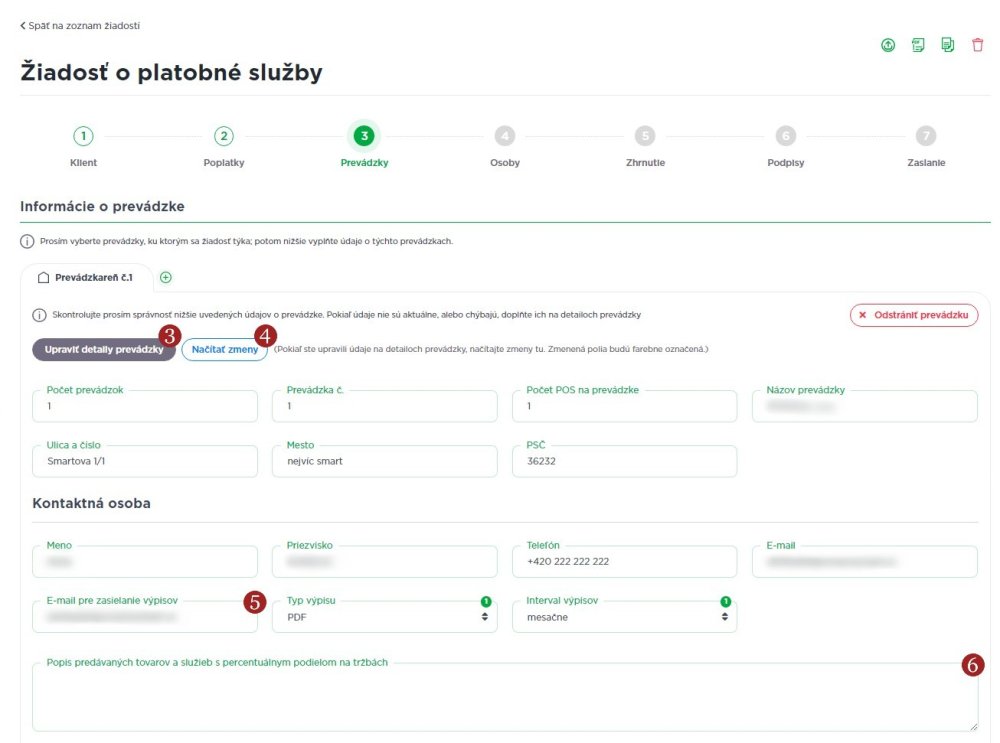Click the green upload icon
1000x743 pixels.
[x=888, y=45]
